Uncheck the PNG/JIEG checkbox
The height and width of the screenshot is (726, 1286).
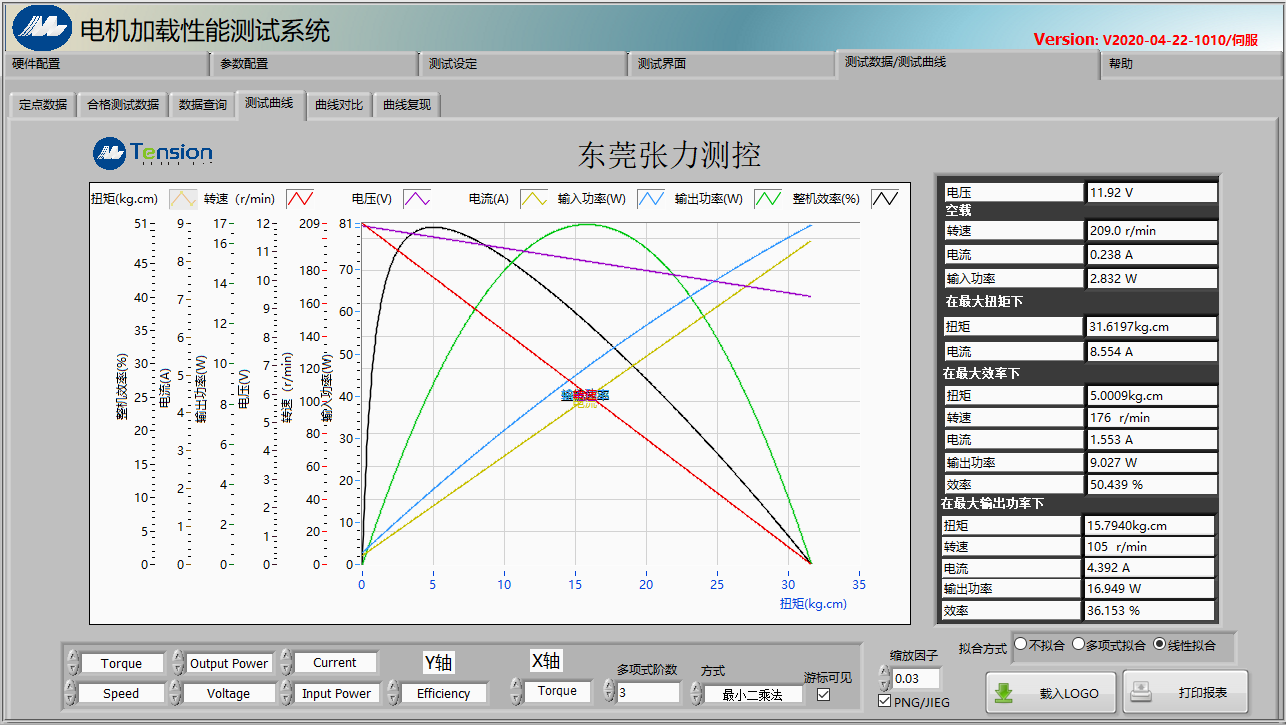884,701
